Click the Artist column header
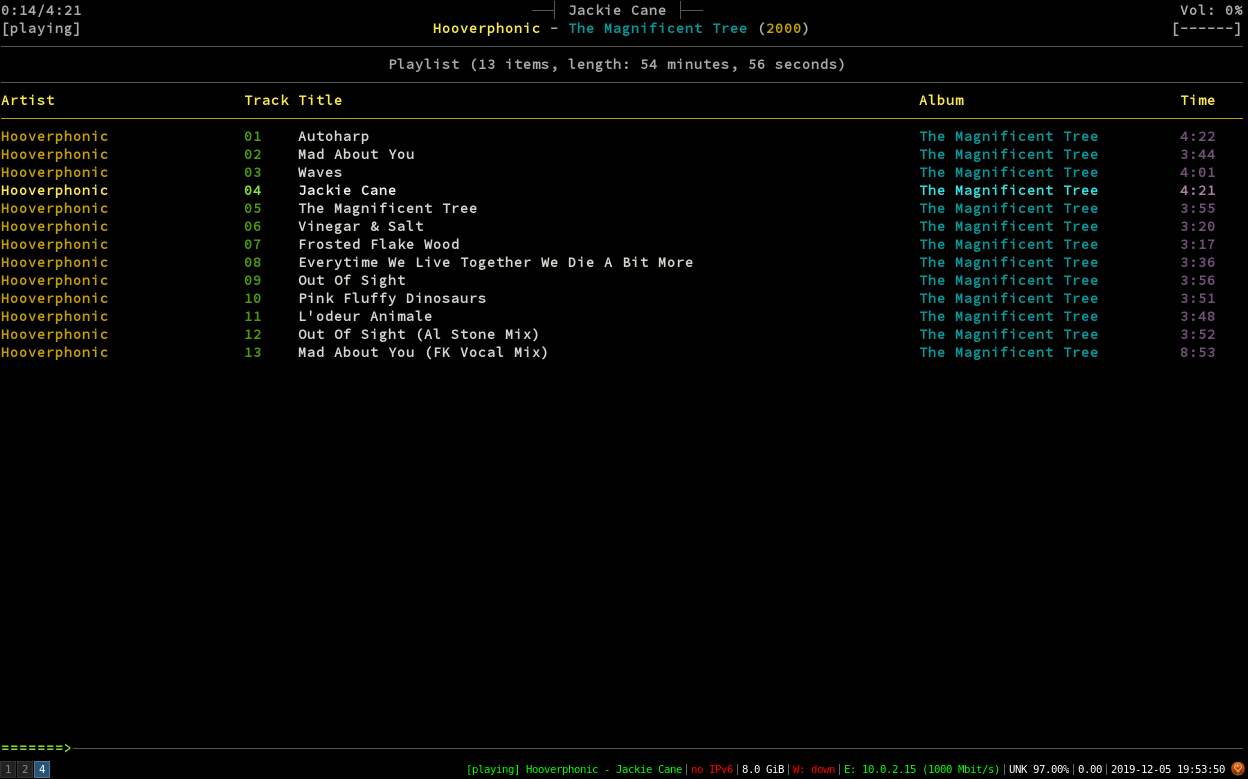 28,100
